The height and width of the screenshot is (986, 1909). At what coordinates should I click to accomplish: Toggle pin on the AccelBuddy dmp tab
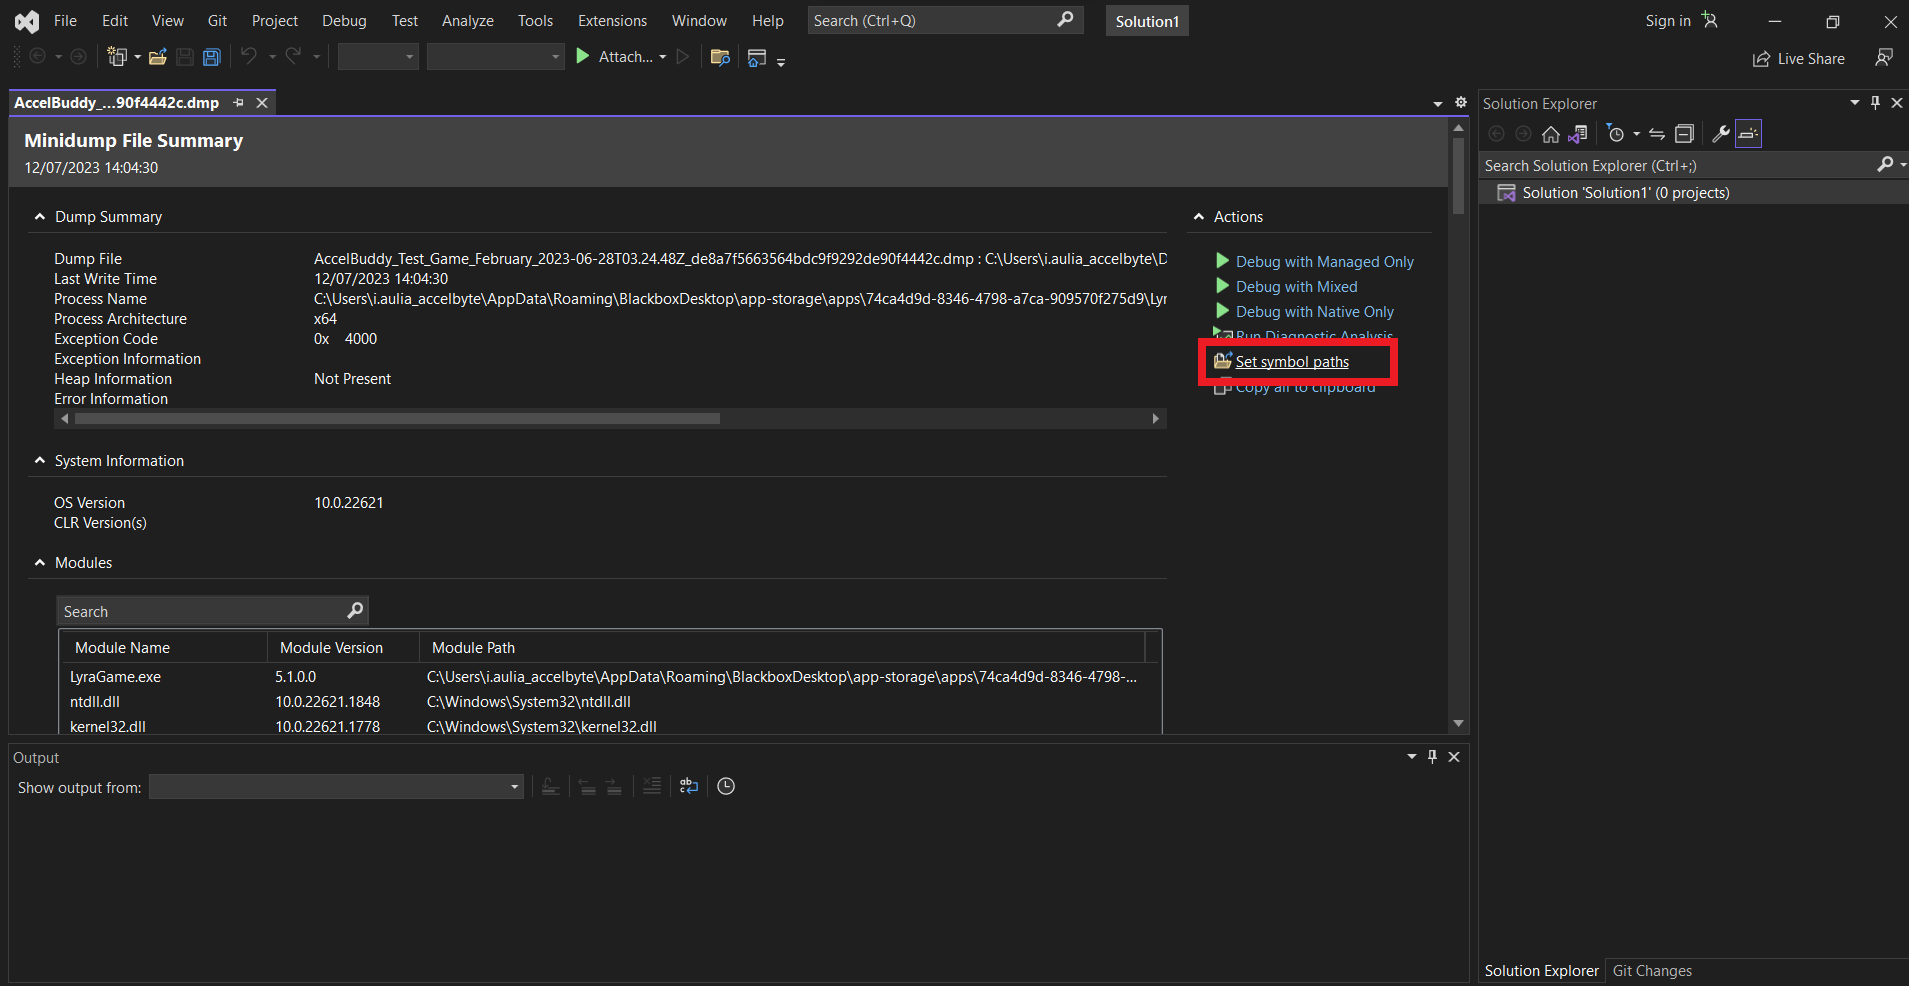tap(238, 102)
